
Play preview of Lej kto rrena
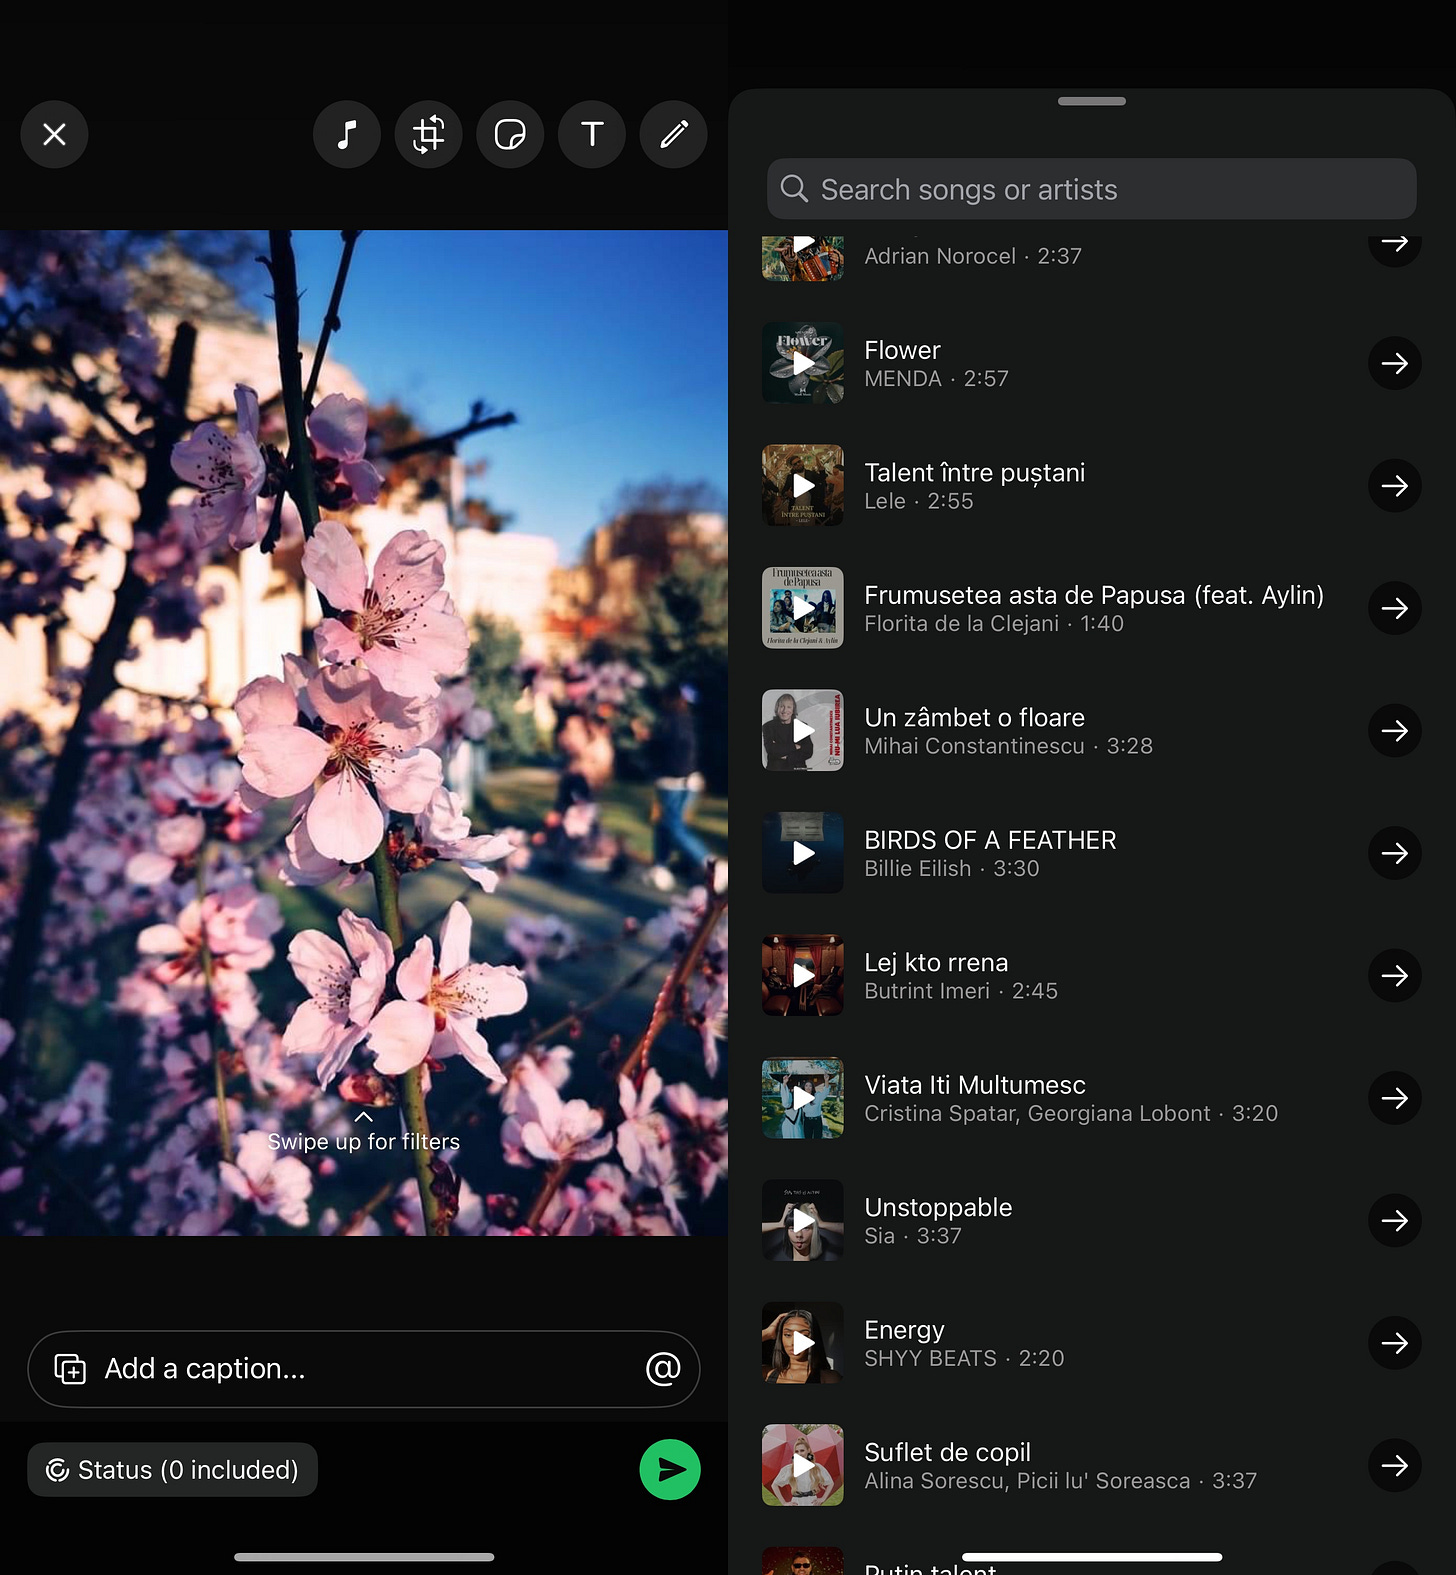pyautogui.click(x=803, y=976)
